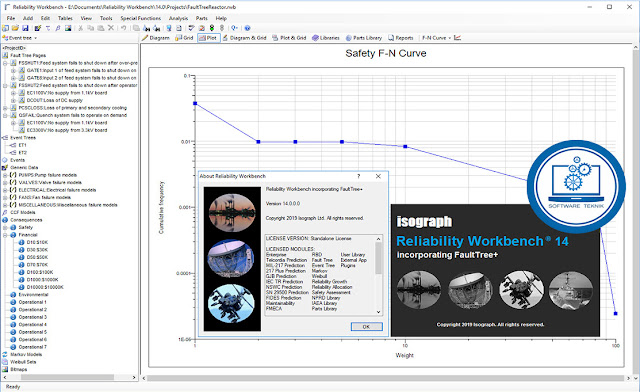This screenshot has height=392, width=640.
Task: Click the About dialog question mark button
Action: [x=358, y=176]
